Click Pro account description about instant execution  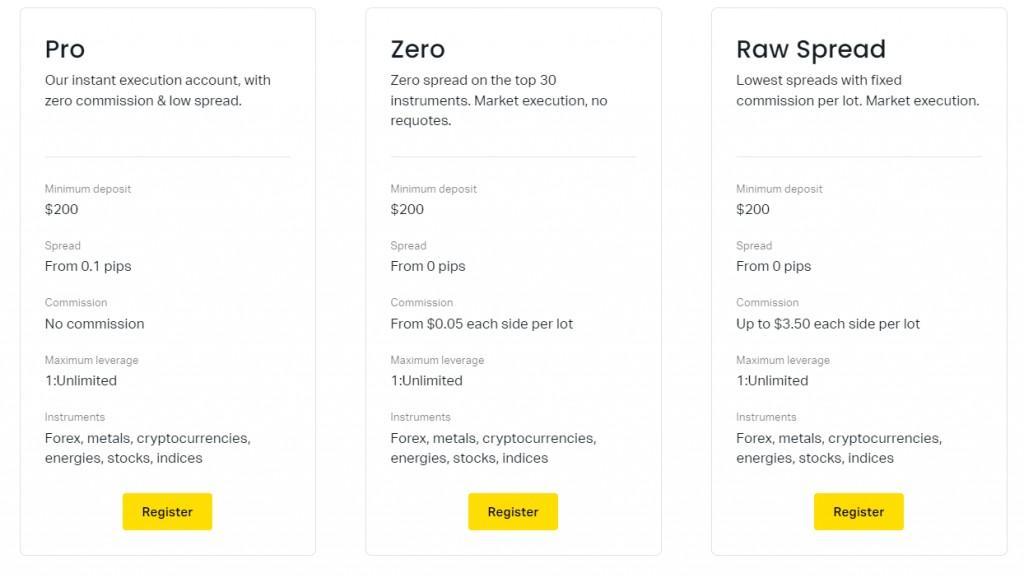[x=157, y=90]
